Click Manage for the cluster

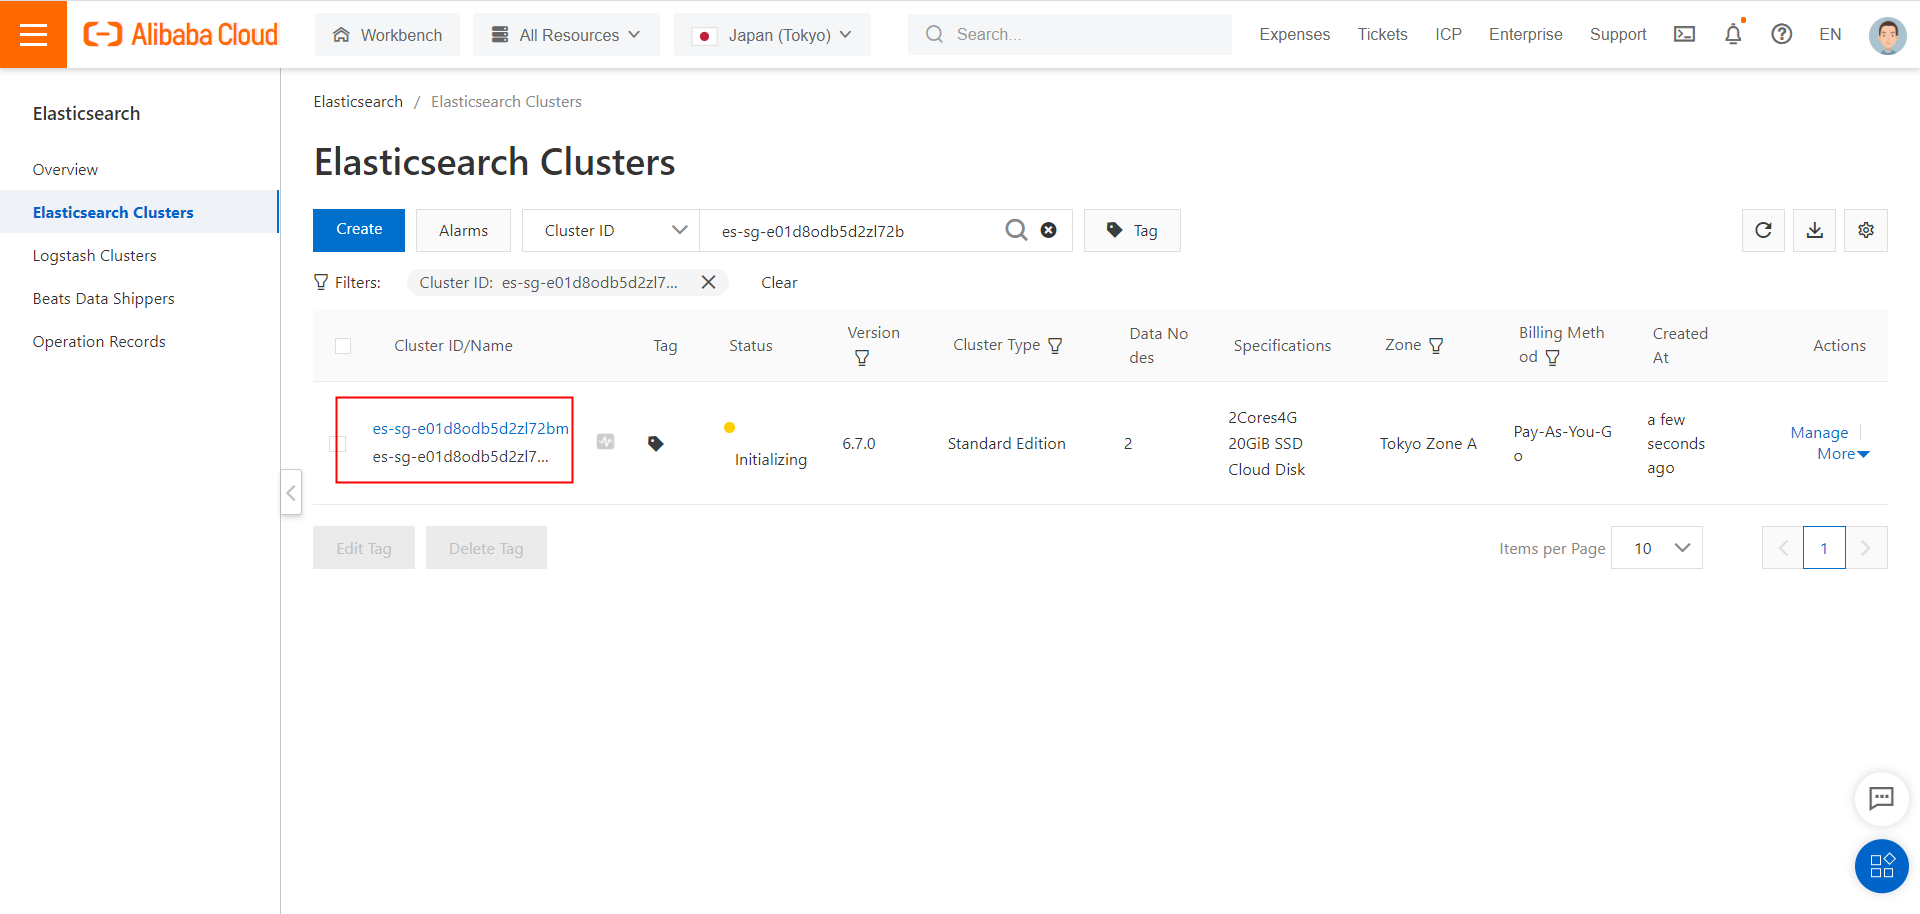tap(1819, 432)
